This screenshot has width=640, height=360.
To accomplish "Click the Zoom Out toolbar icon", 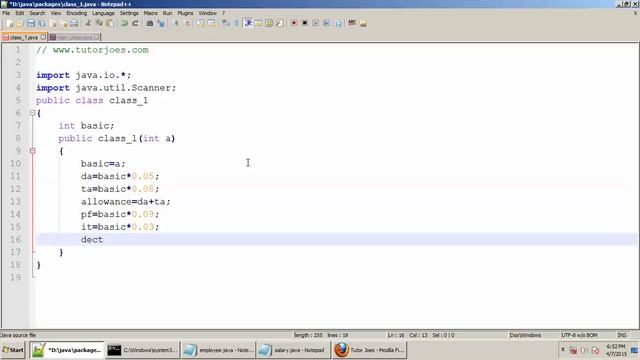I will [x=187, y=23].
